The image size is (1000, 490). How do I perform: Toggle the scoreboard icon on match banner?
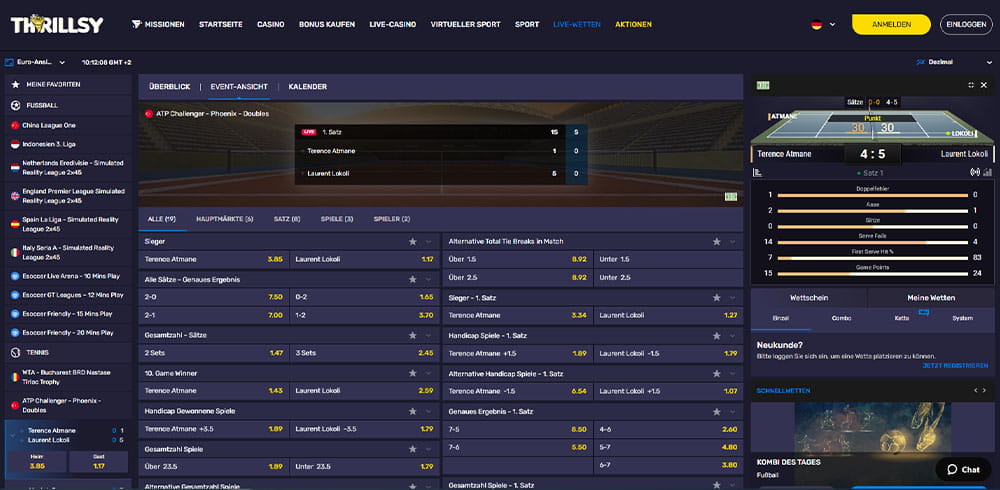[731, 197]
